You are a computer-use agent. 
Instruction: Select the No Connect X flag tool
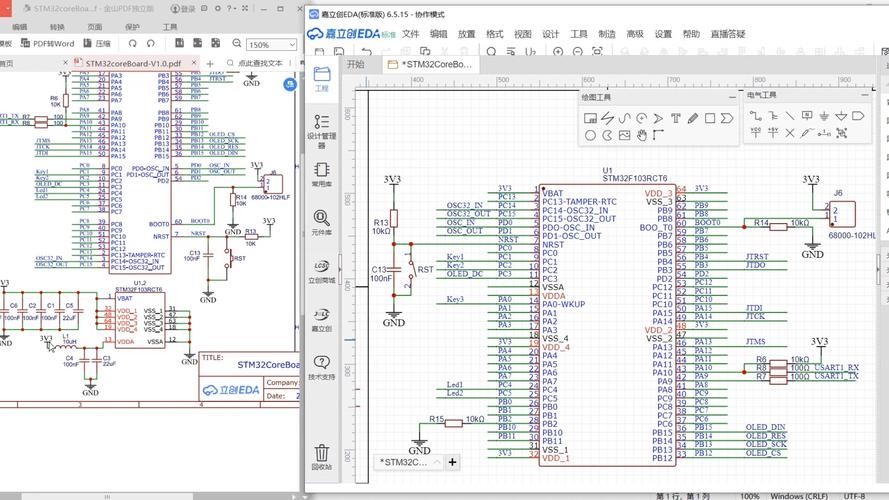(790, 133)
